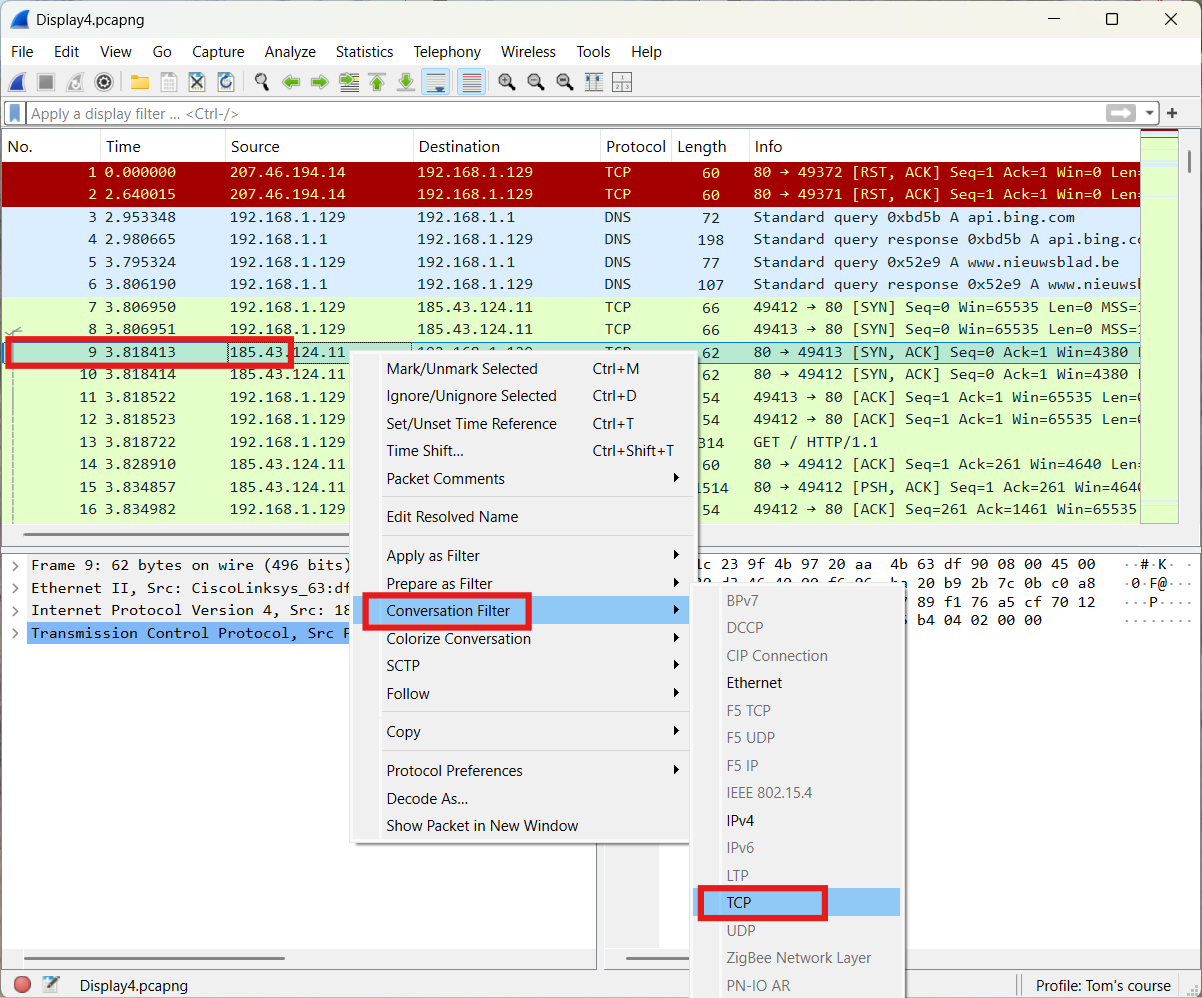
Task: Expand Transmission Control Protocol row
Action: click(x=15, y=633)
